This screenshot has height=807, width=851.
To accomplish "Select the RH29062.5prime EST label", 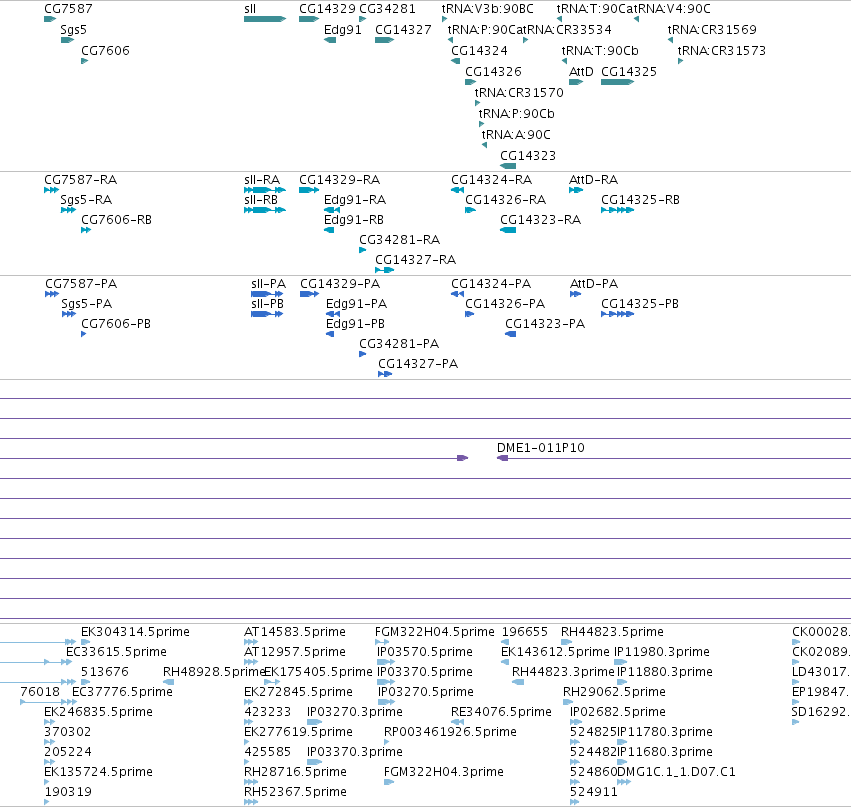I will pos(614,692).
